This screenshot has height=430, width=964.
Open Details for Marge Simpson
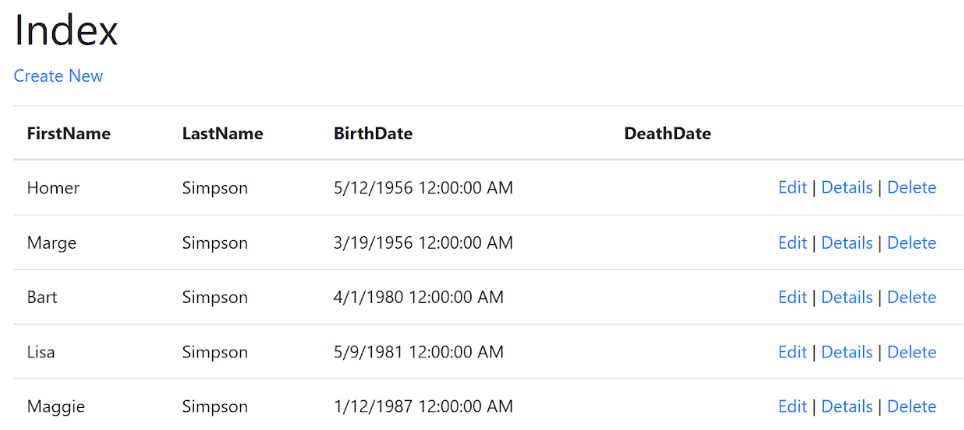[x=846, y=243]
